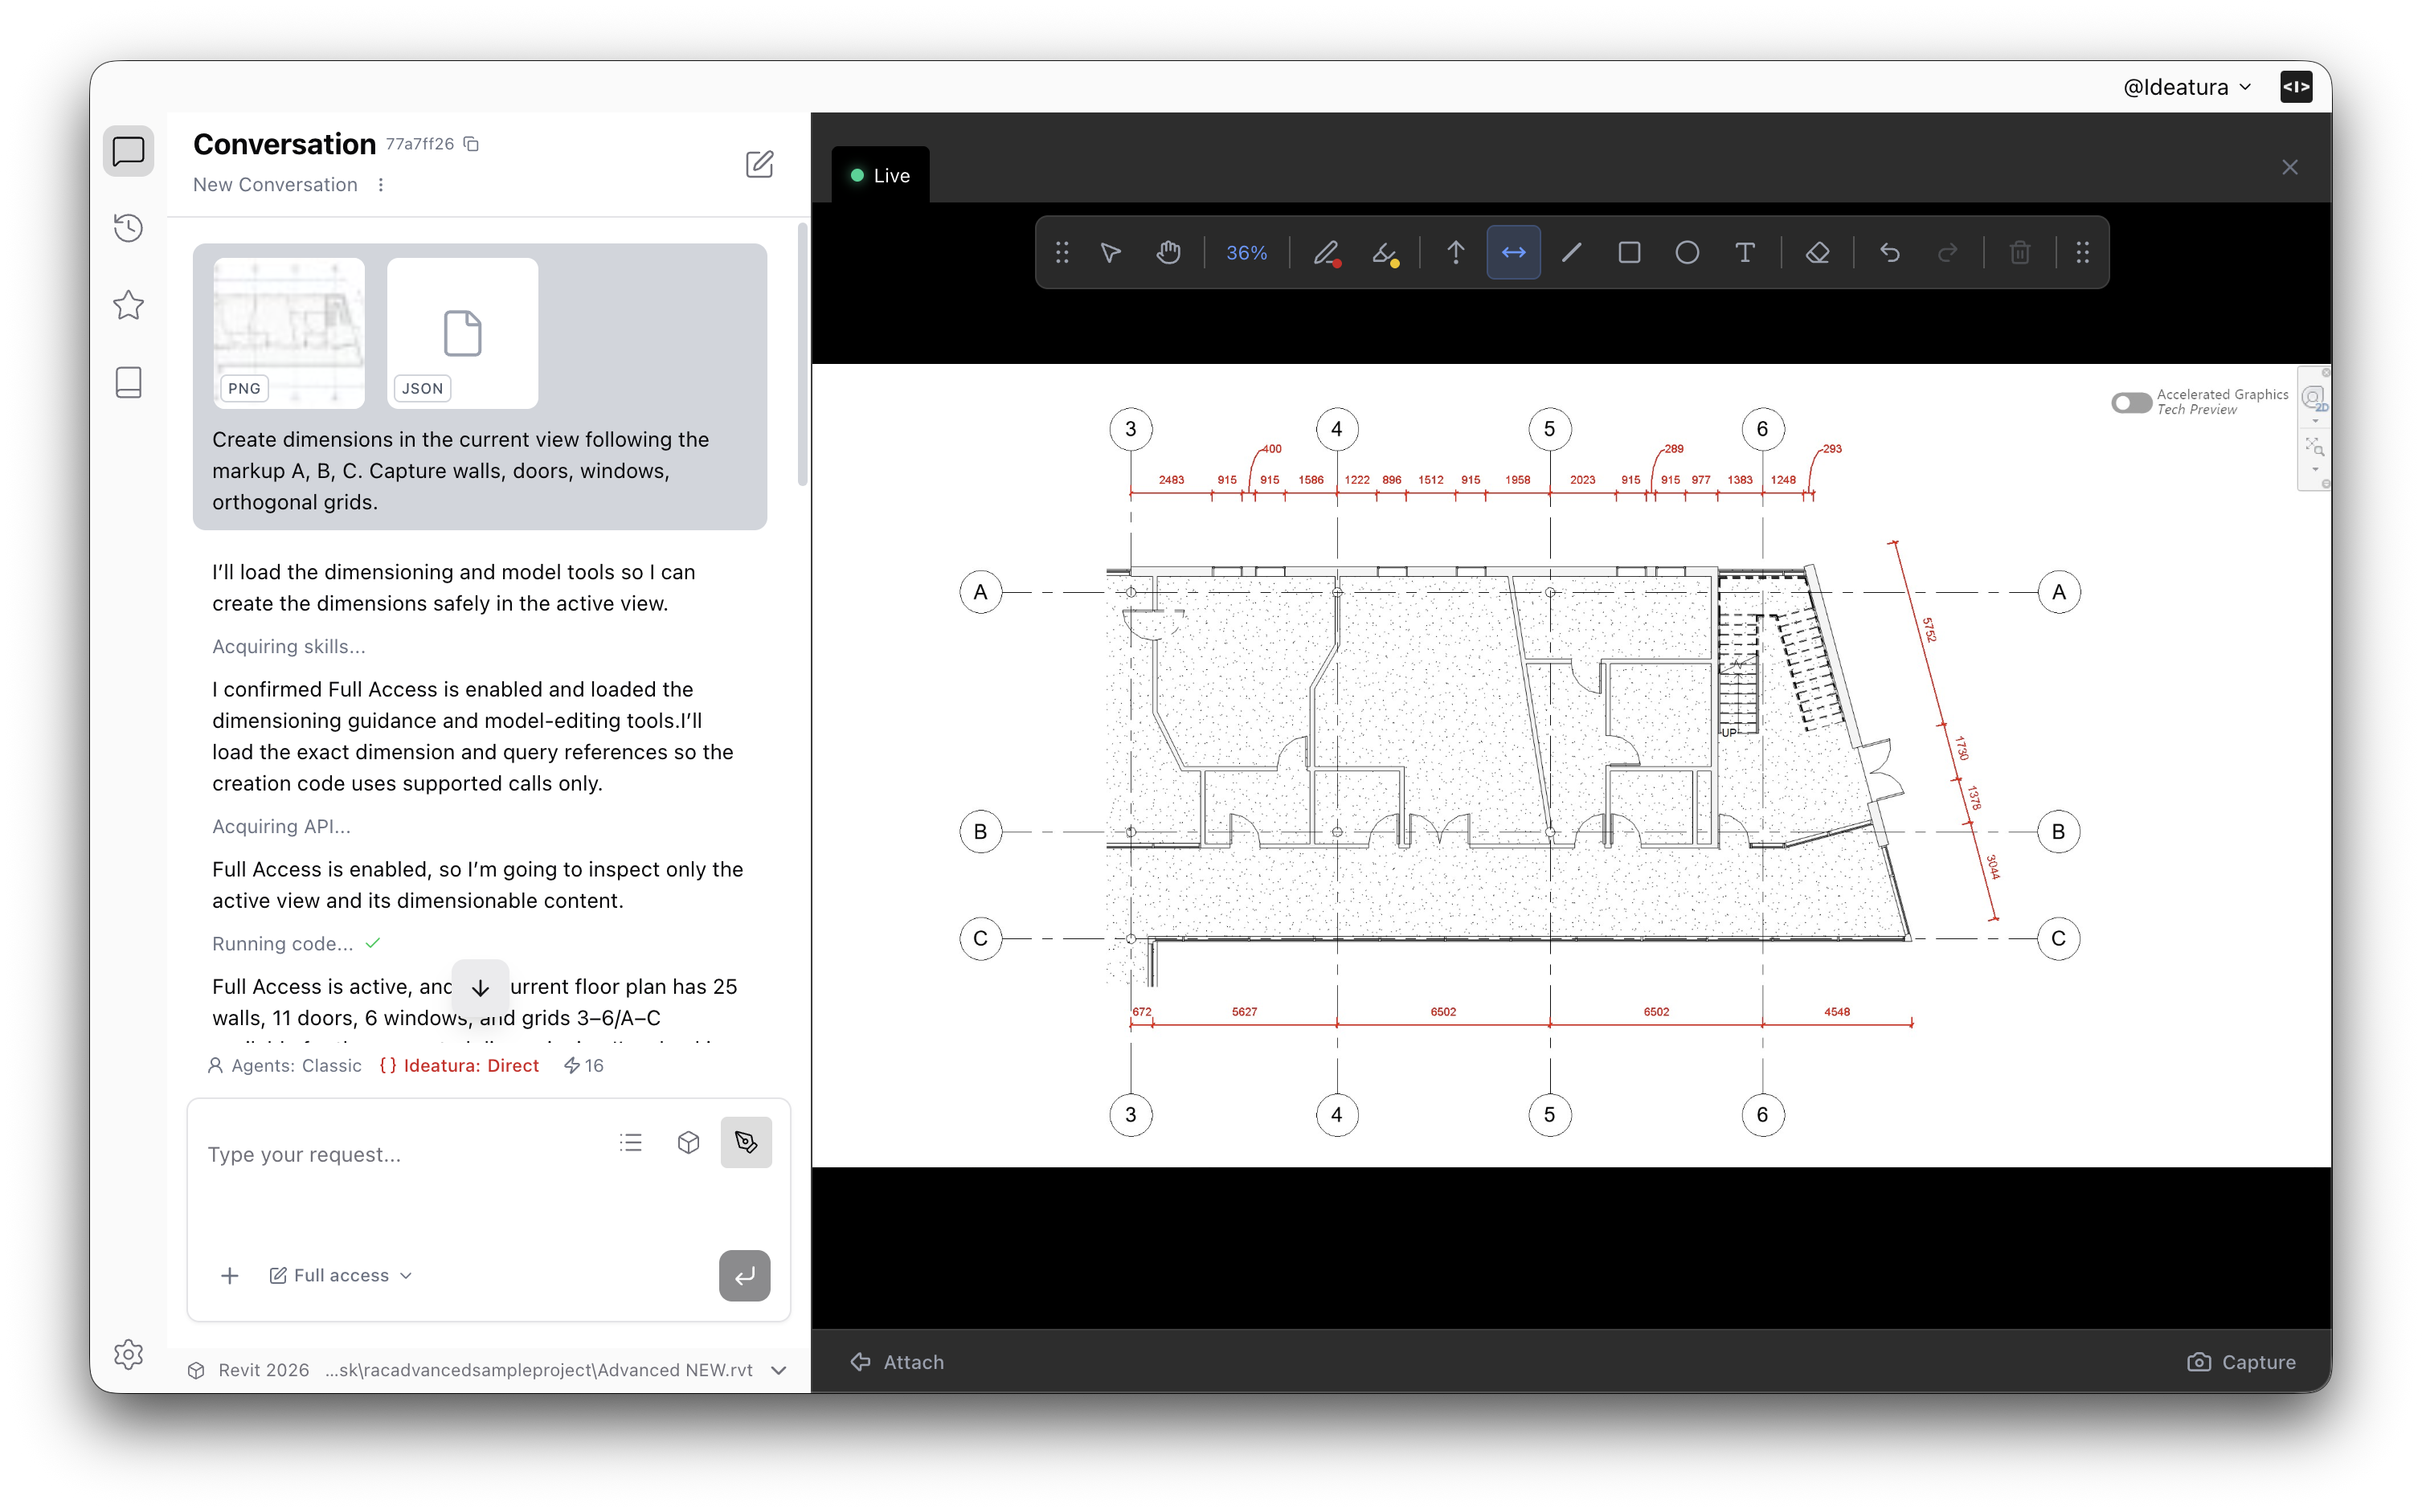Copy the conversation ID 77a7ff26
Viewport: 2422px width, 1512px height.
[x=472, y=144]
